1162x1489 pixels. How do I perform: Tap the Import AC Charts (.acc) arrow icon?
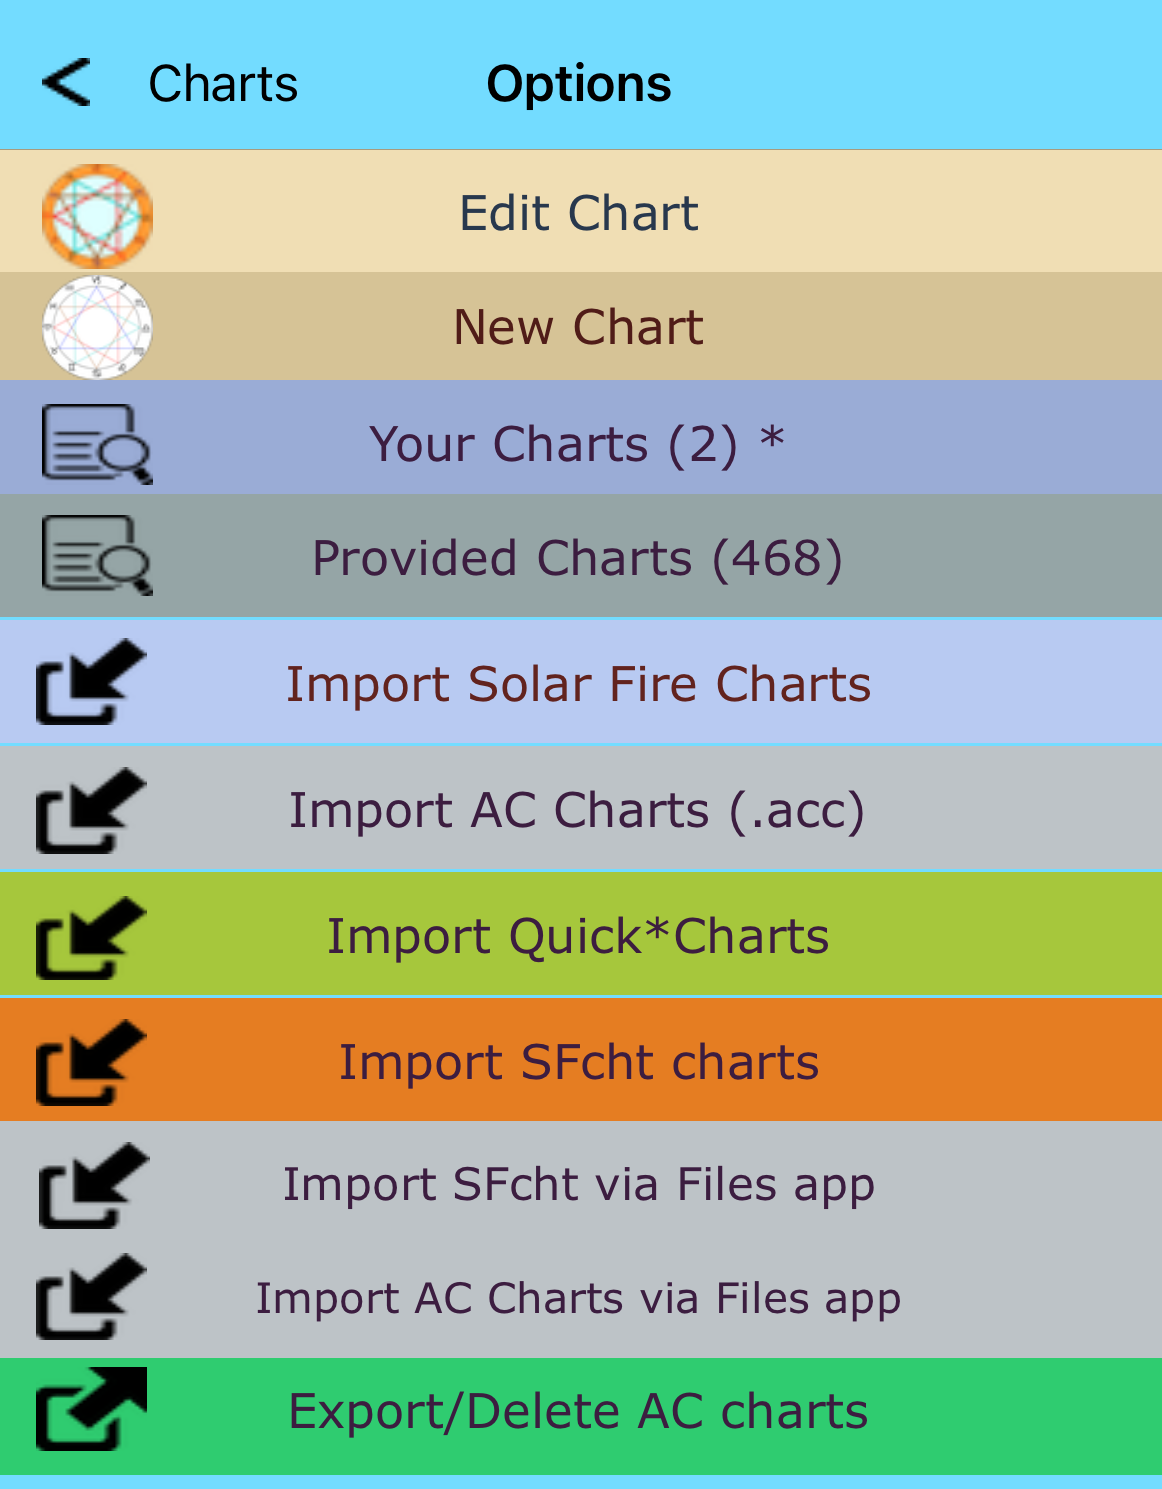point(91,810)
